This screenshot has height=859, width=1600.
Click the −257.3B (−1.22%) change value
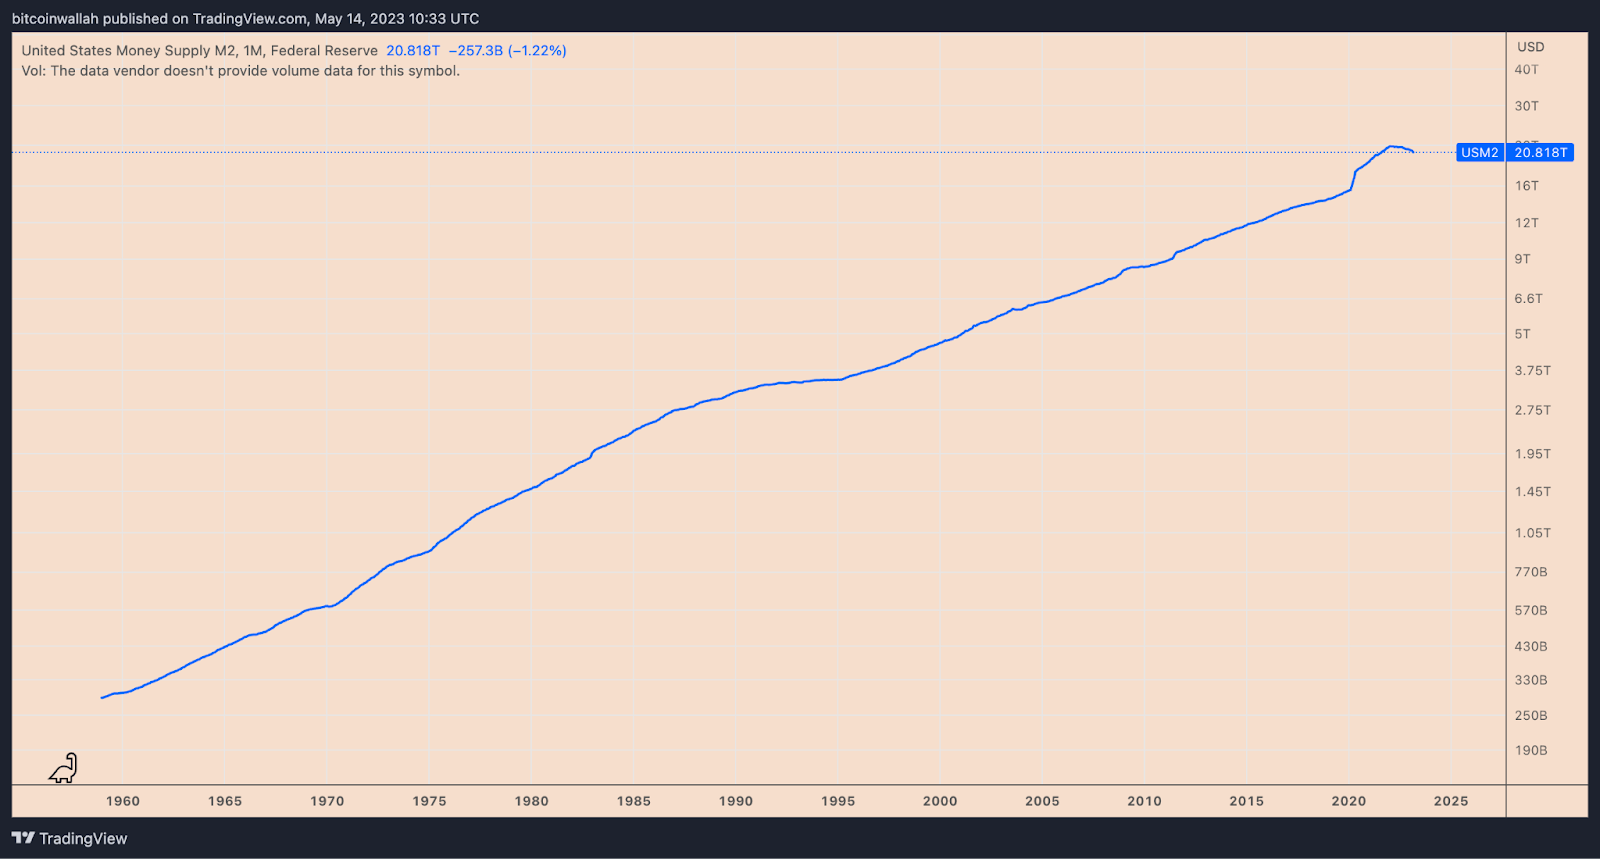pos(508,50)
